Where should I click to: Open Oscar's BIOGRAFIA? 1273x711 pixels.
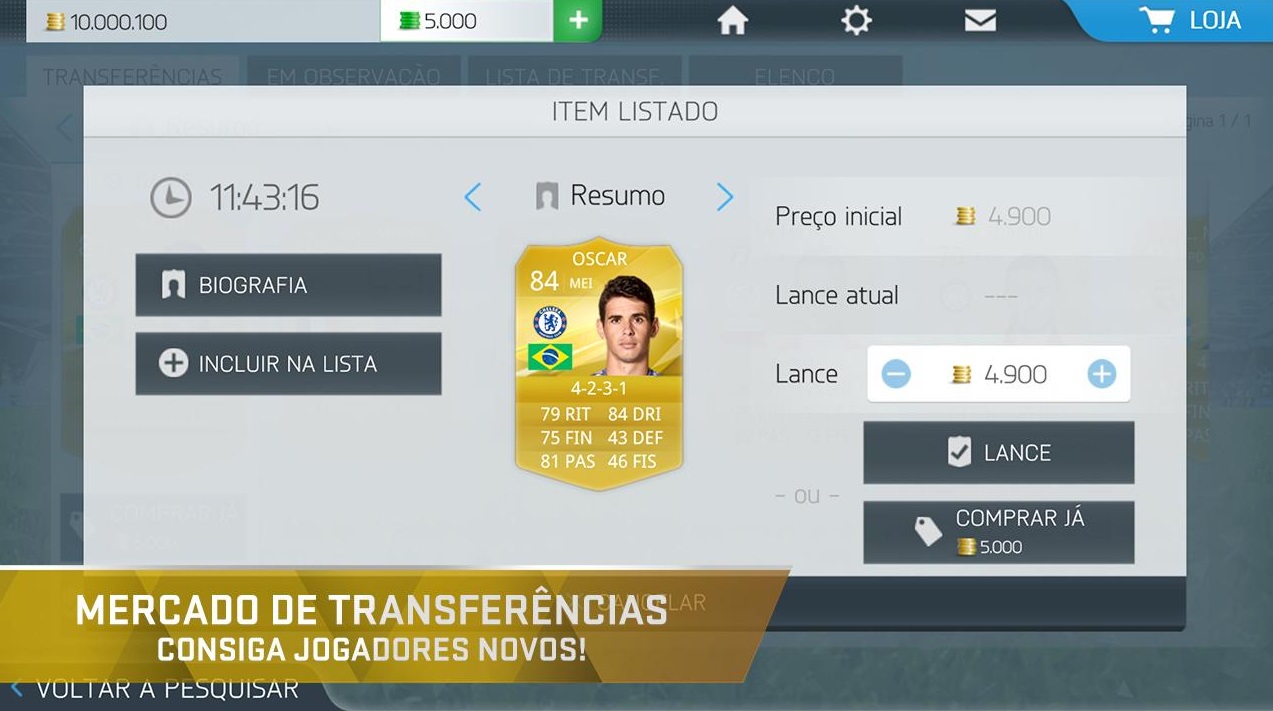288,285
